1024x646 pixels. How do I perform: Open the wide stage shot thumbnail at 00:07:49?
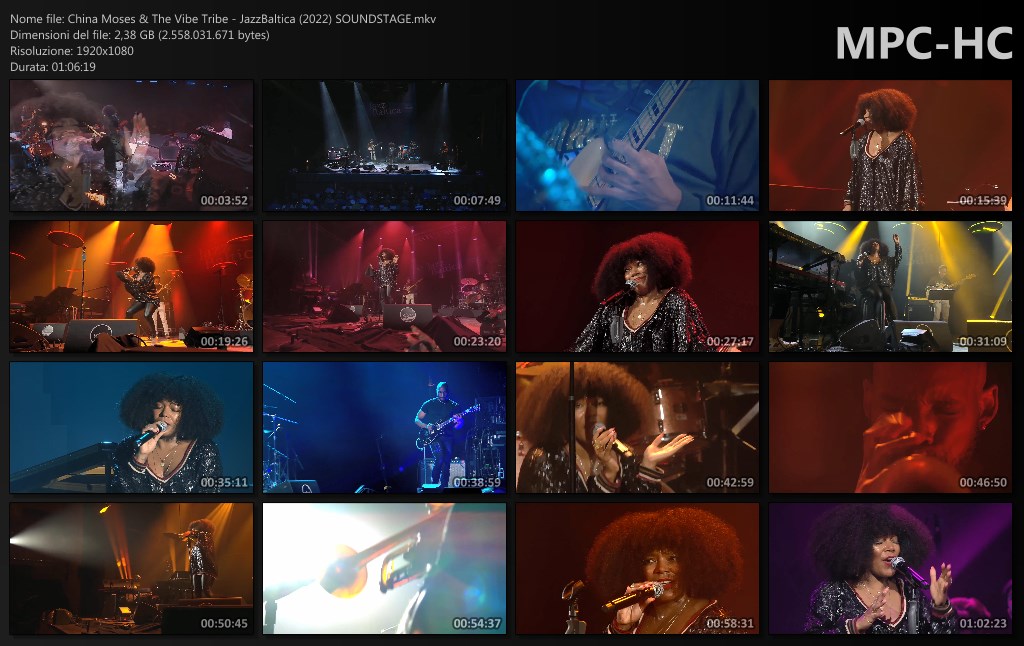(x=384, y=146)
